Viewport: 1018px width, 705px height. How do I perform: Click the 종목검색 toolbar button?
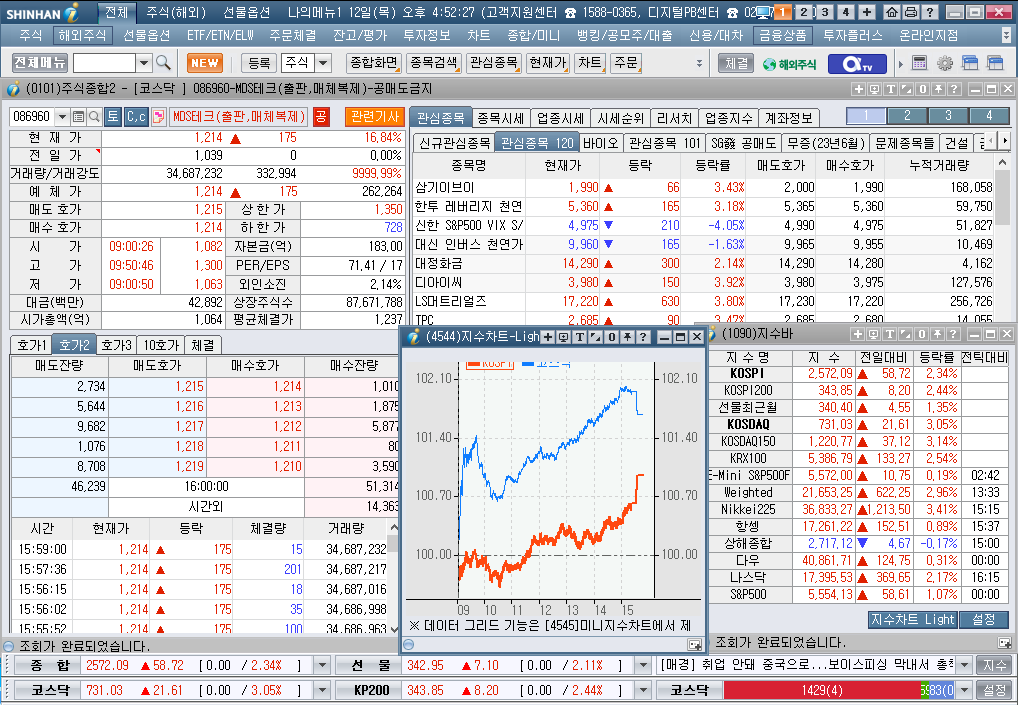tap(434, 63)
